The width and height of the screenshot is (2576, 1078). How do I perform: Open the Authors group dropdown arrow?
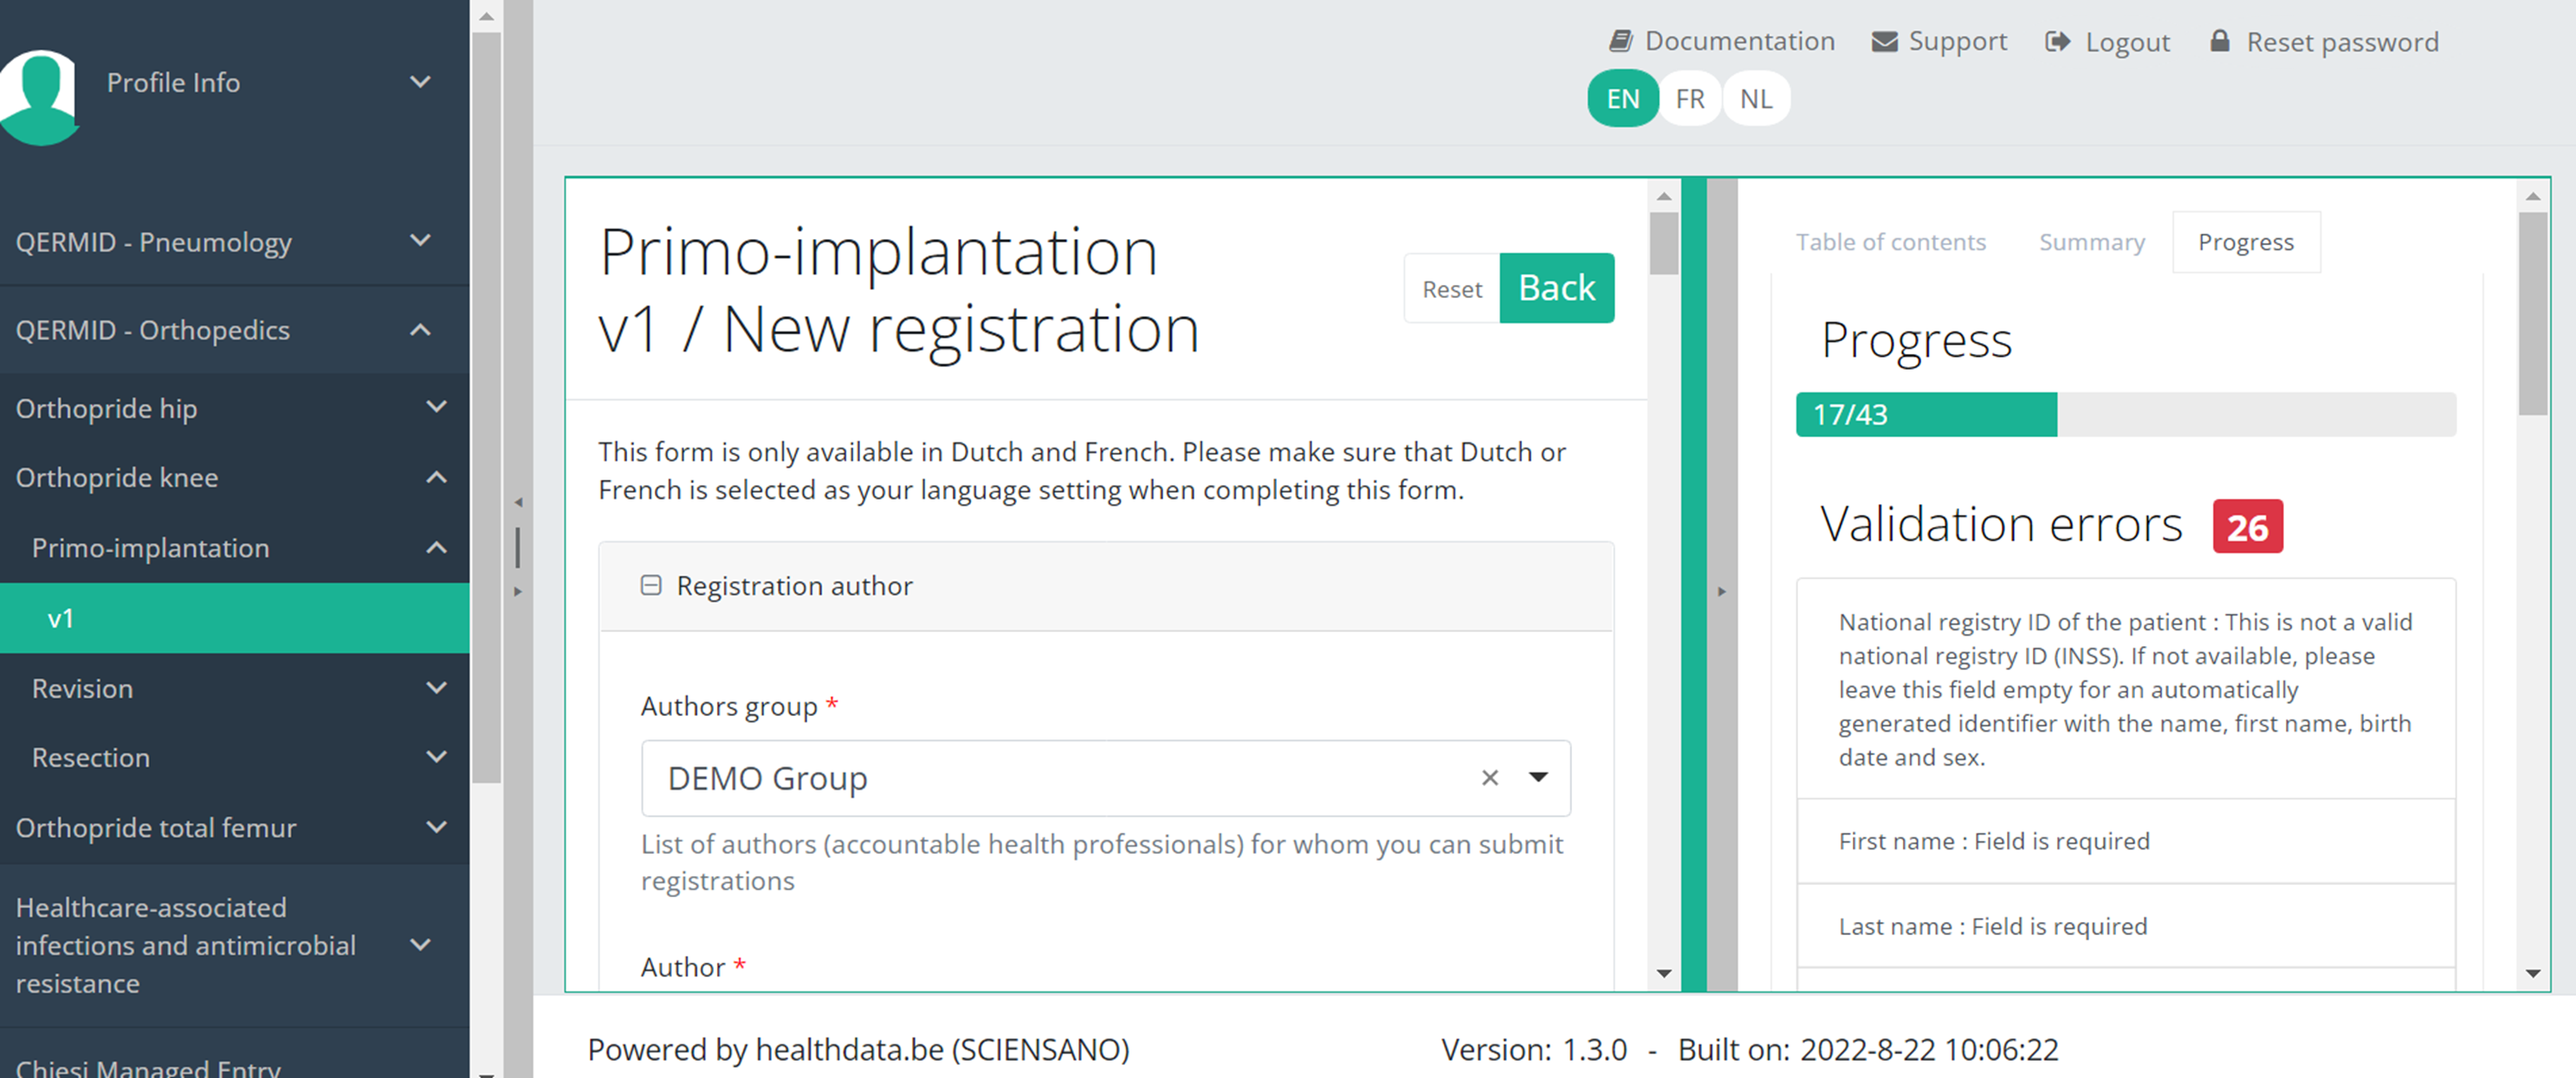coord(1538,777)
